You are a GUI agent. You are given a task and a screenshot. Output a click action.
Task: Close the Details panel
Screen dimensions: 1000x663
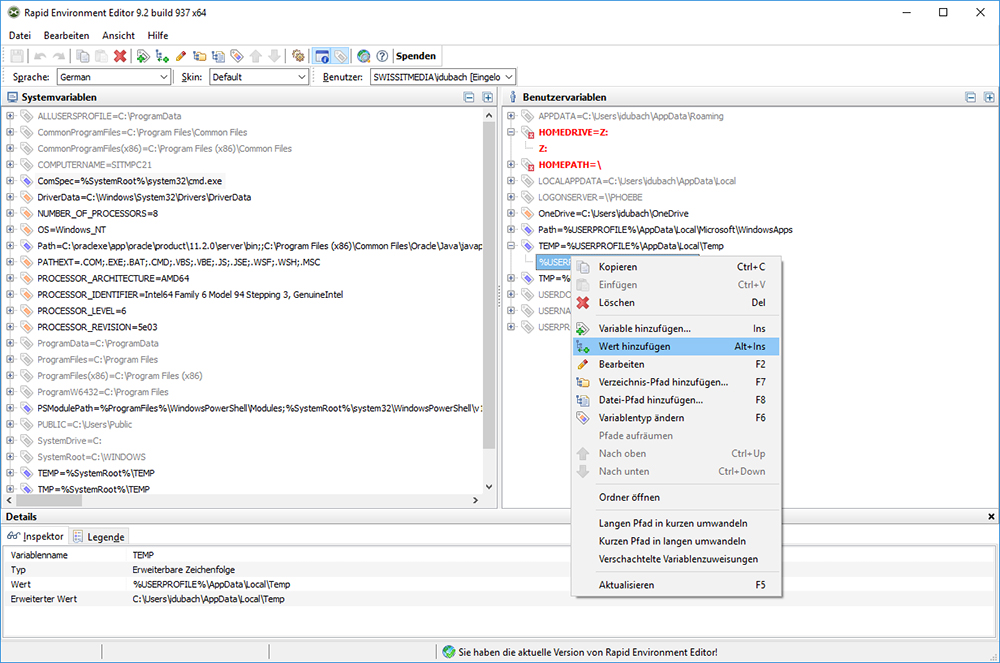point(991,516)
